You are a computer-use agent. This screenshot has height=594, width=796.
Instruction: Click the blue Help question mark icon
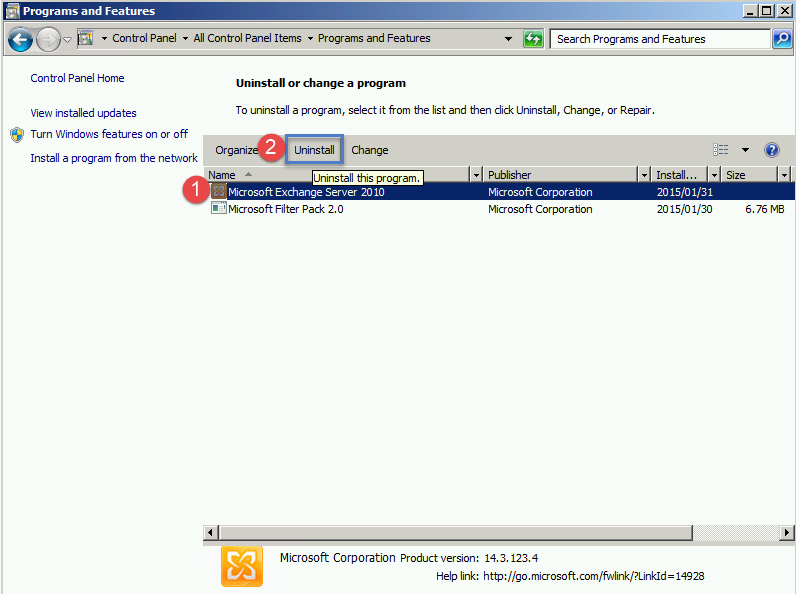coord(772,150)
